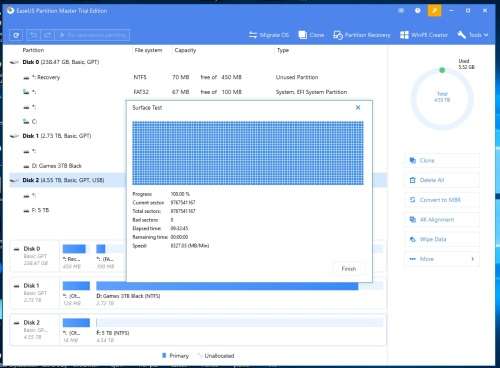
Task: Click the side panel Clone action
Action: click(442, 161)
